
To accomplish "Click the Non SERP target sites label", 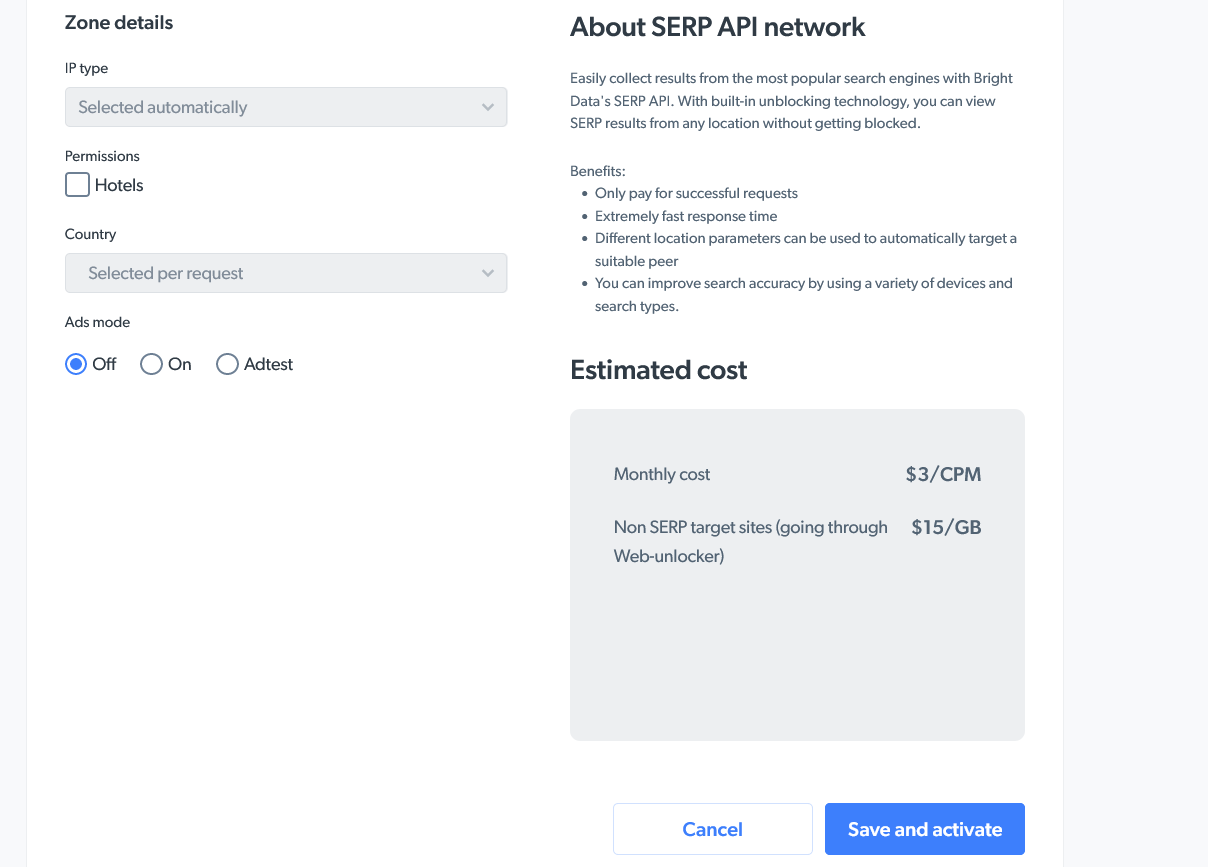I will tap(750, 527).
